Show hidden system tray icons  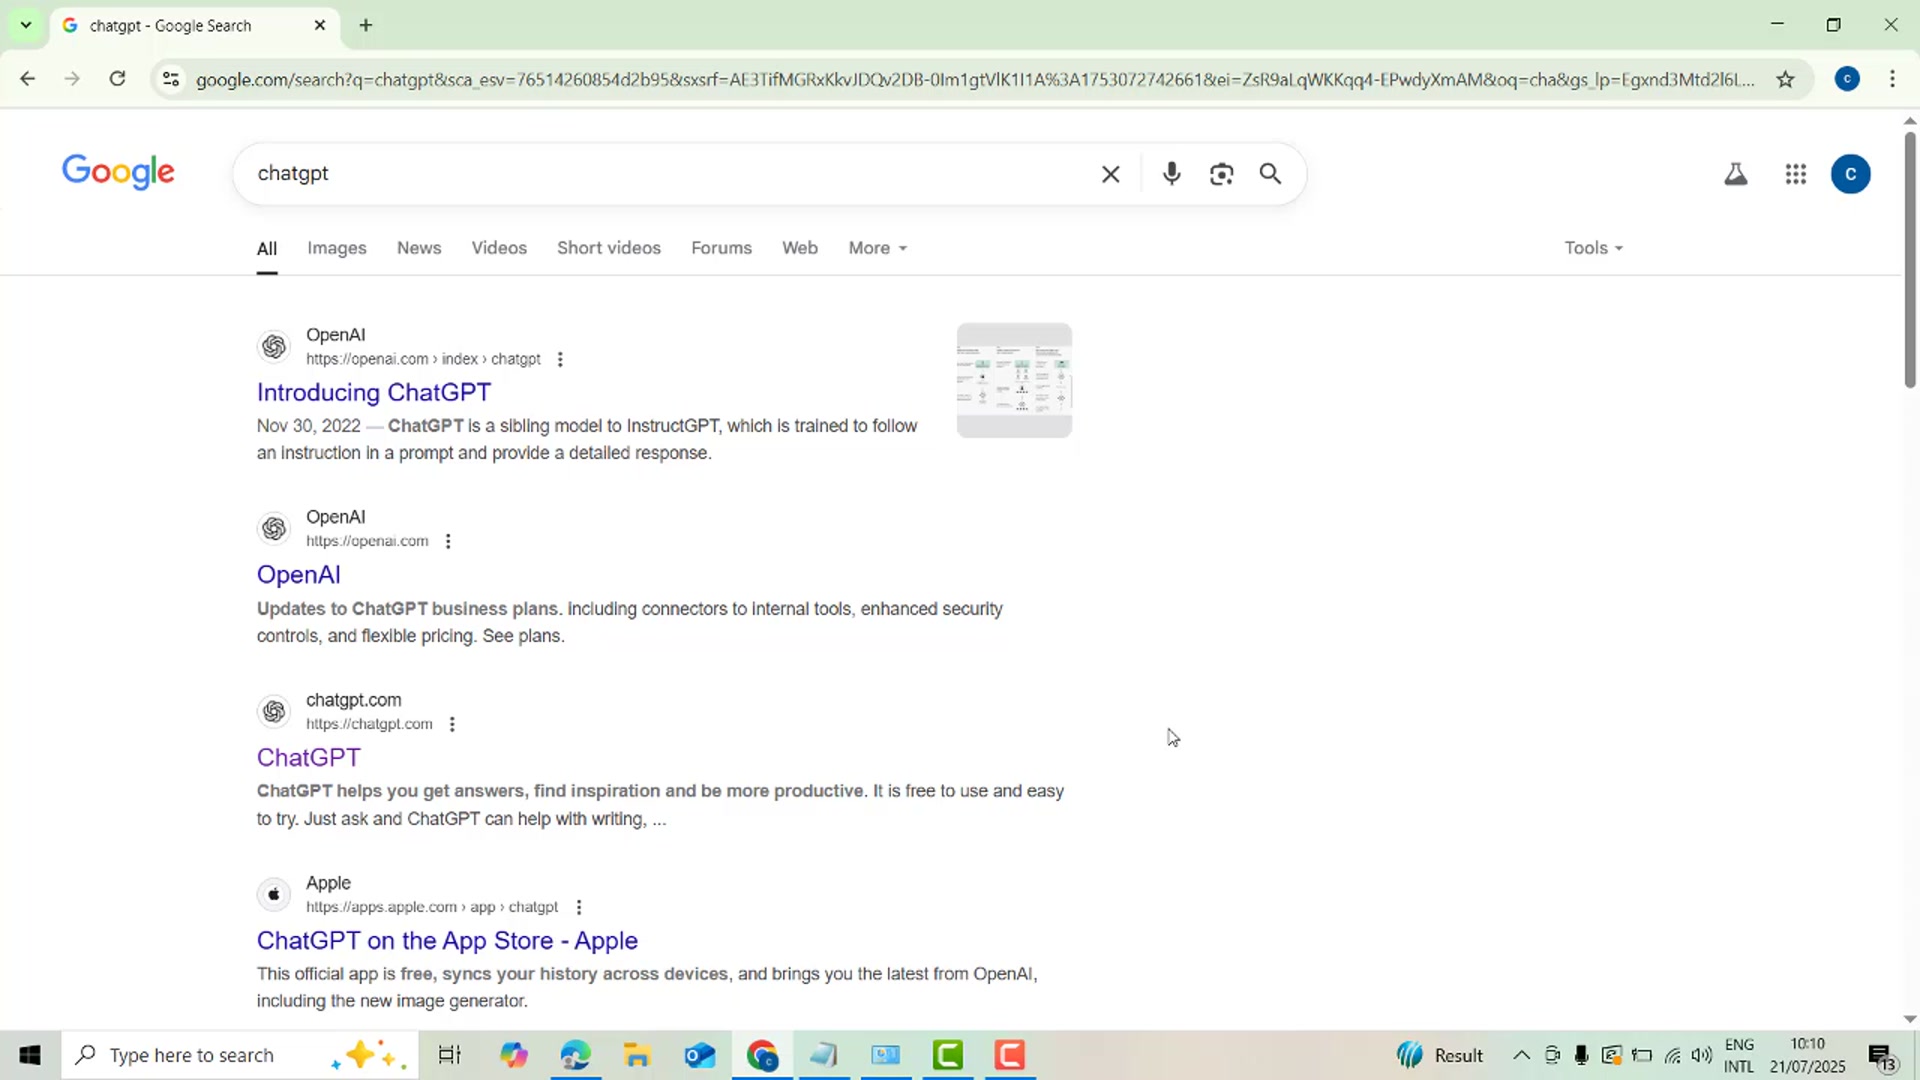[x=1521, y=1055]
